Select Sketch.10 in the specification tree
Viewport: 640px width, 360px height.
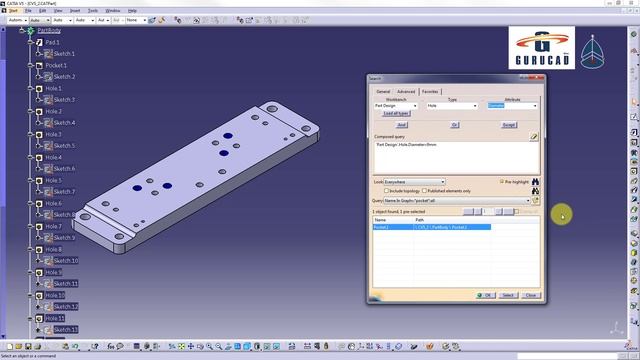66,261
